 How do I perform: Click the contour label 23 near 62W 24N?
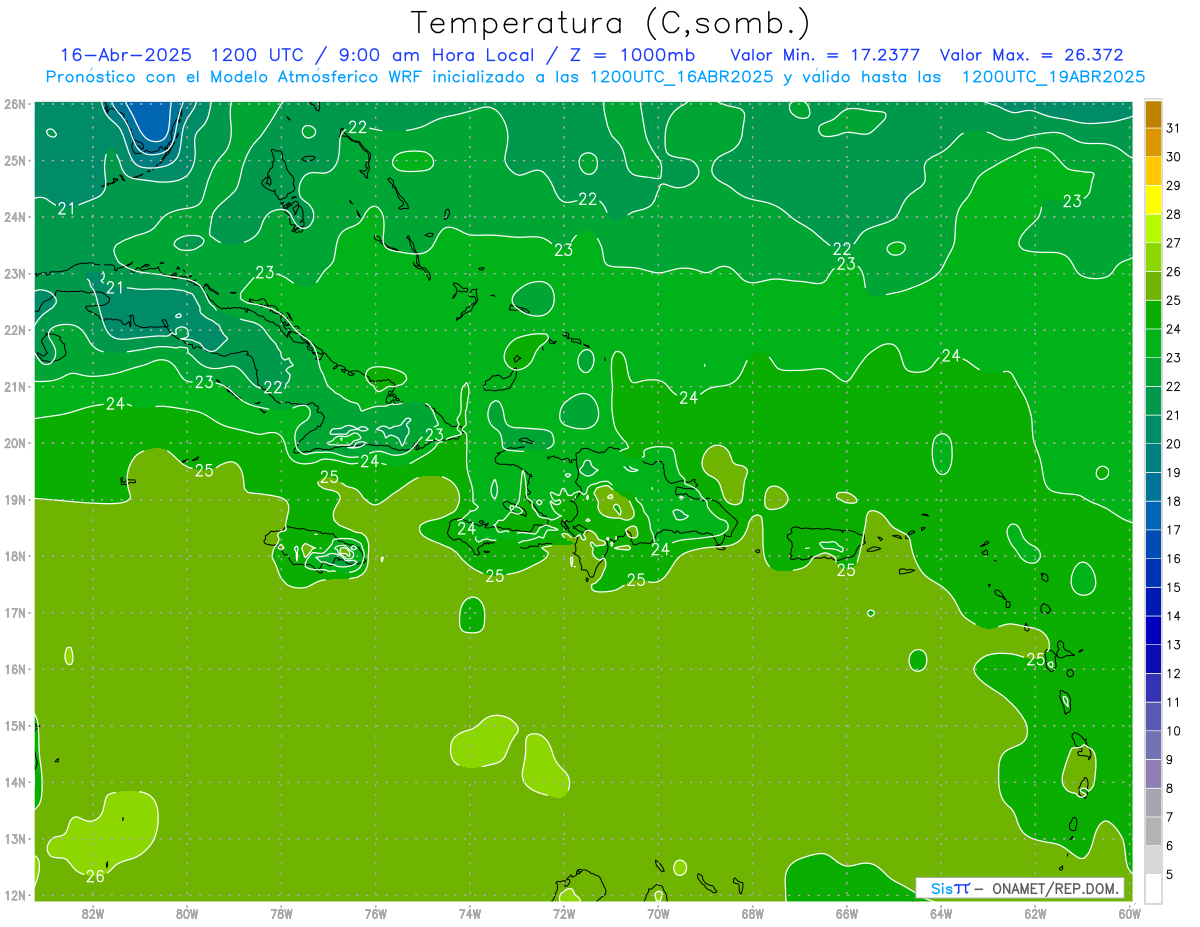point(1072,201)
